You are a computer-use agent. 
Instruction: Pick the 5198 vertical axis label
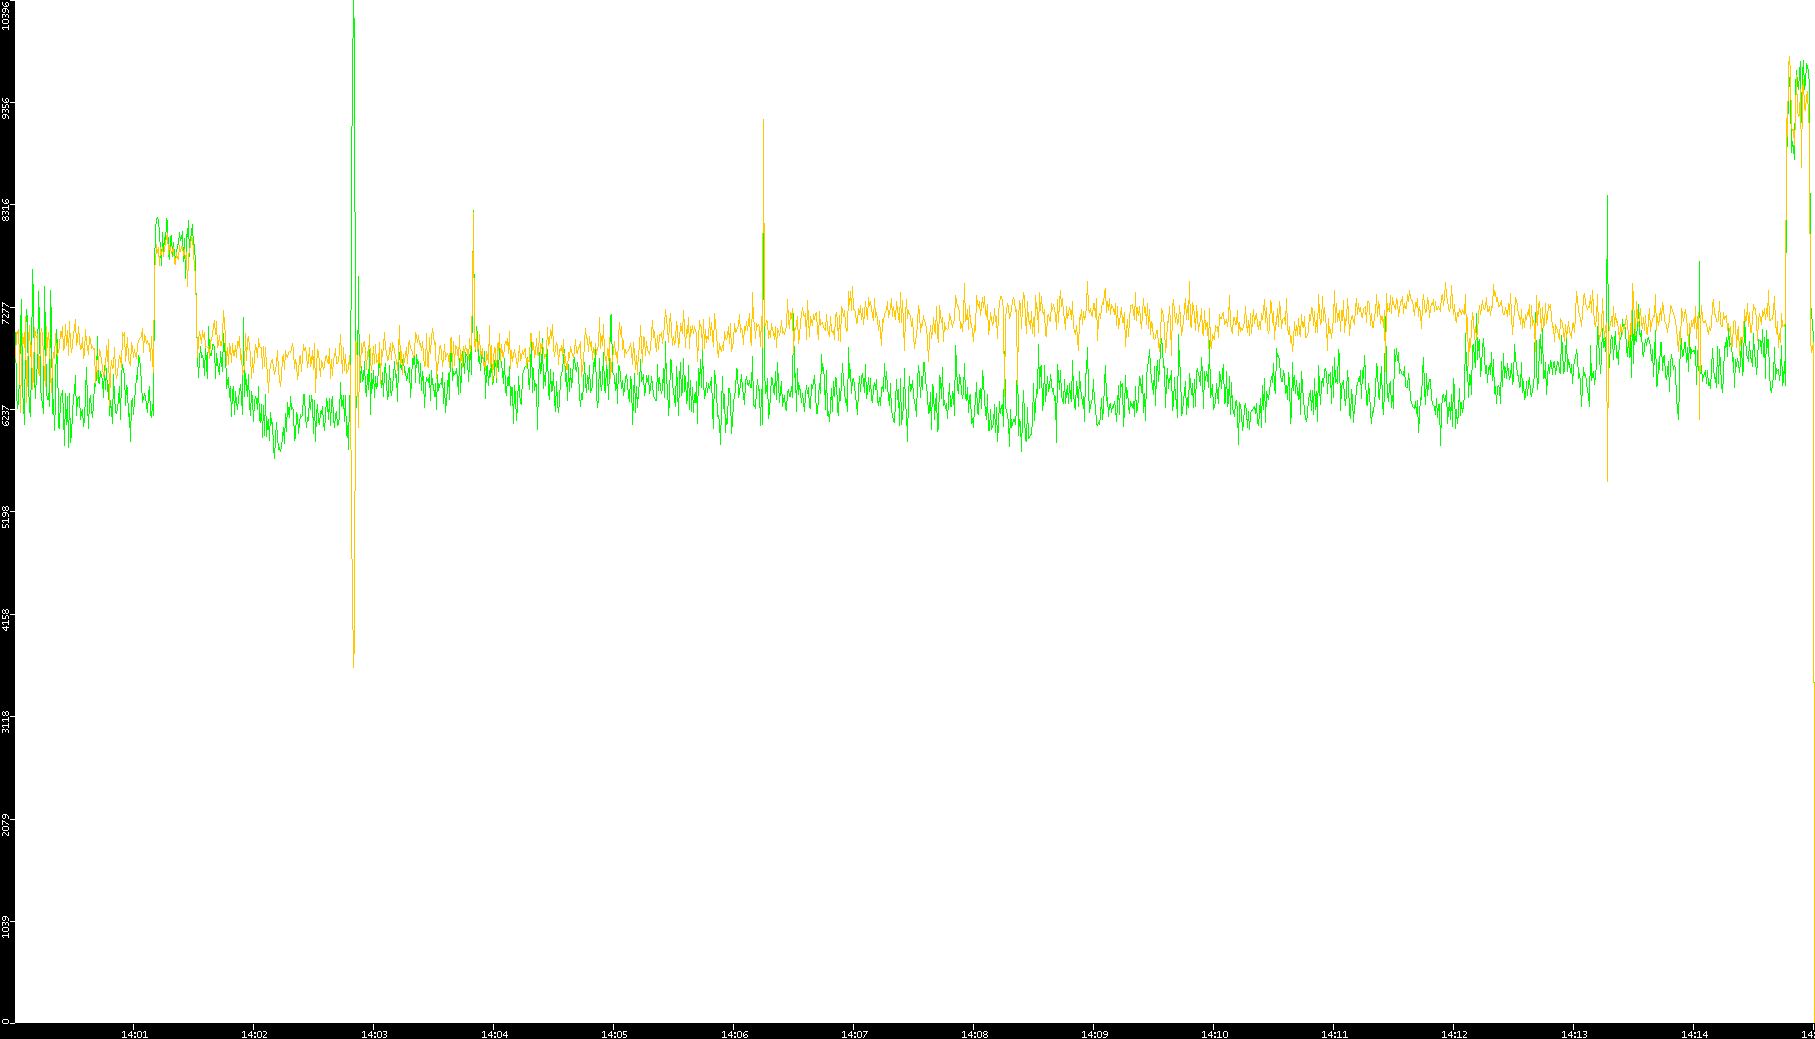pos(6,517)
